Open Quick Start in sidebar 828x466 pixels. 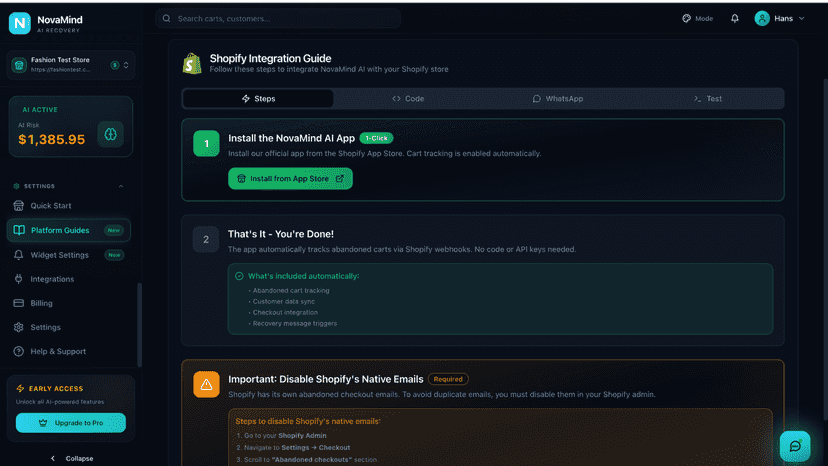[69, 206]
